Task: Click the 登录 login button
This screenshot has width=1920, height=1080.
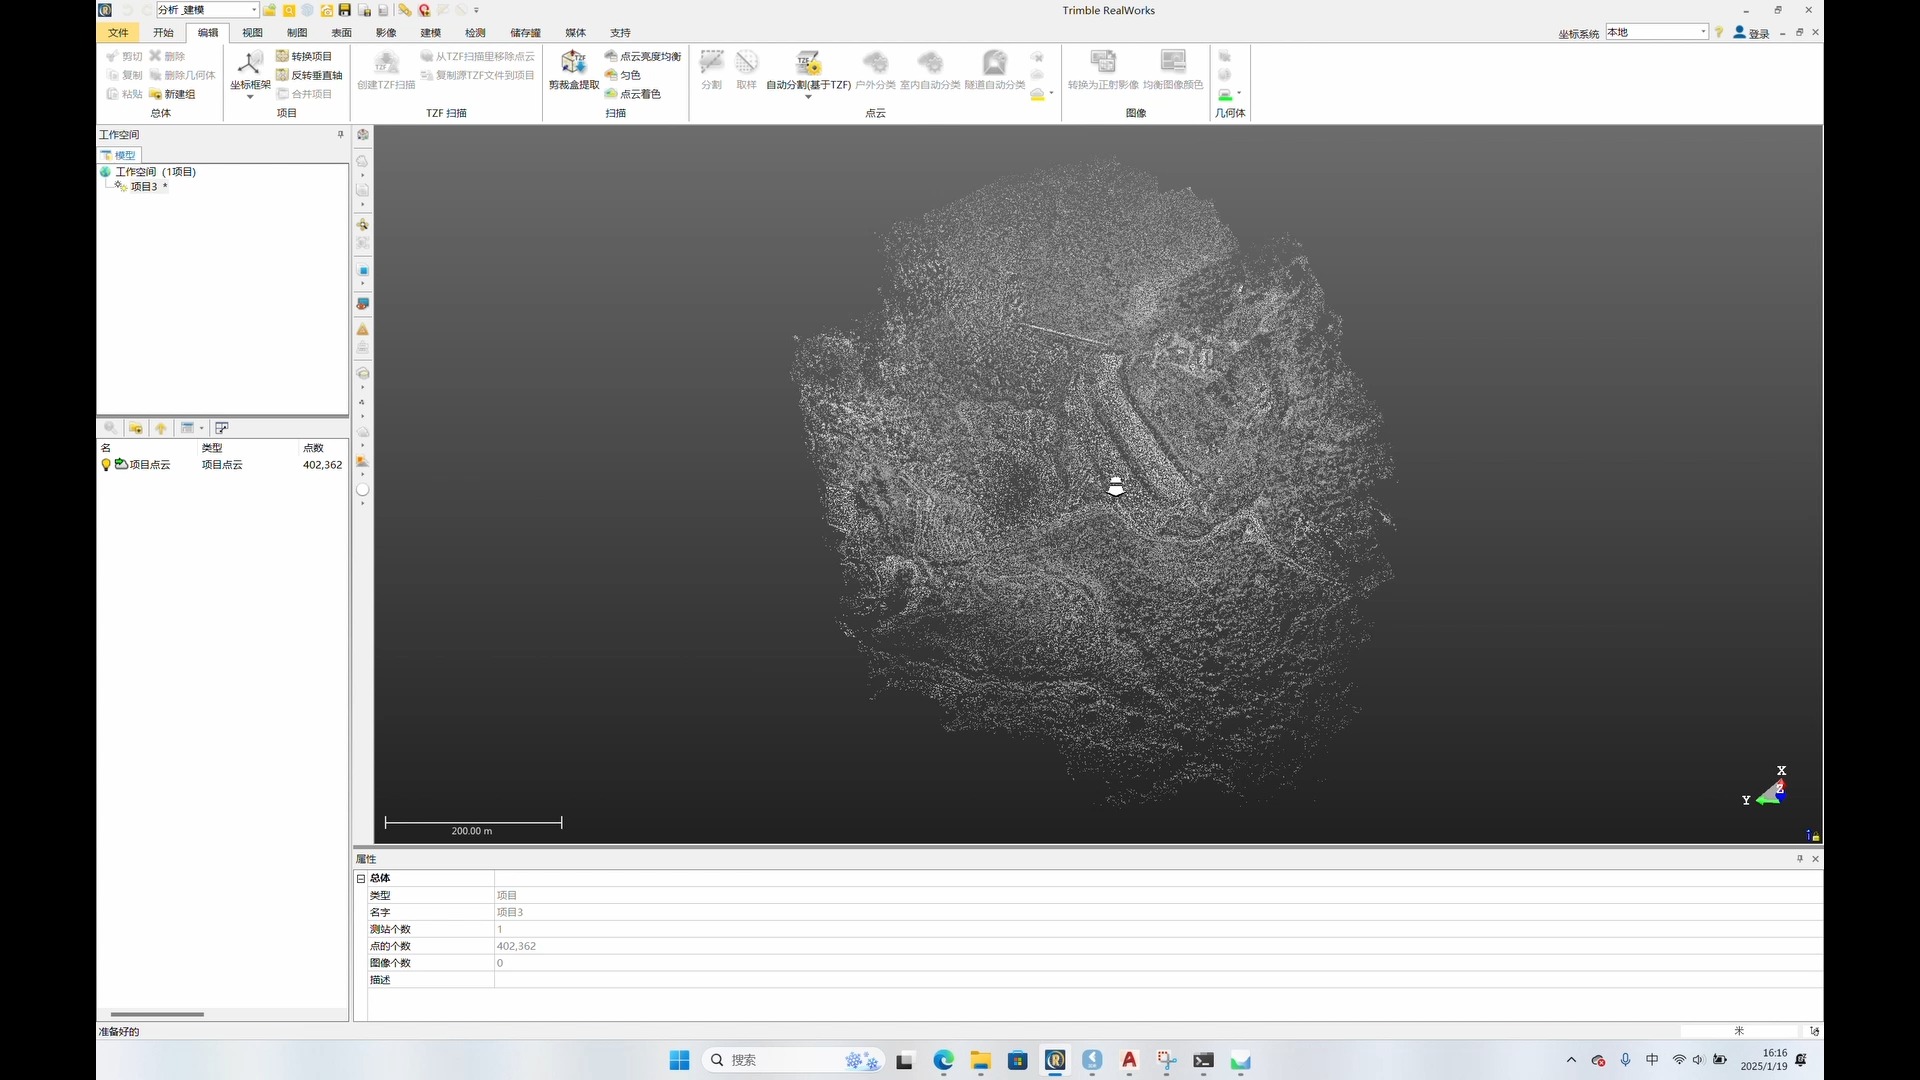Action: (1751, 33)
